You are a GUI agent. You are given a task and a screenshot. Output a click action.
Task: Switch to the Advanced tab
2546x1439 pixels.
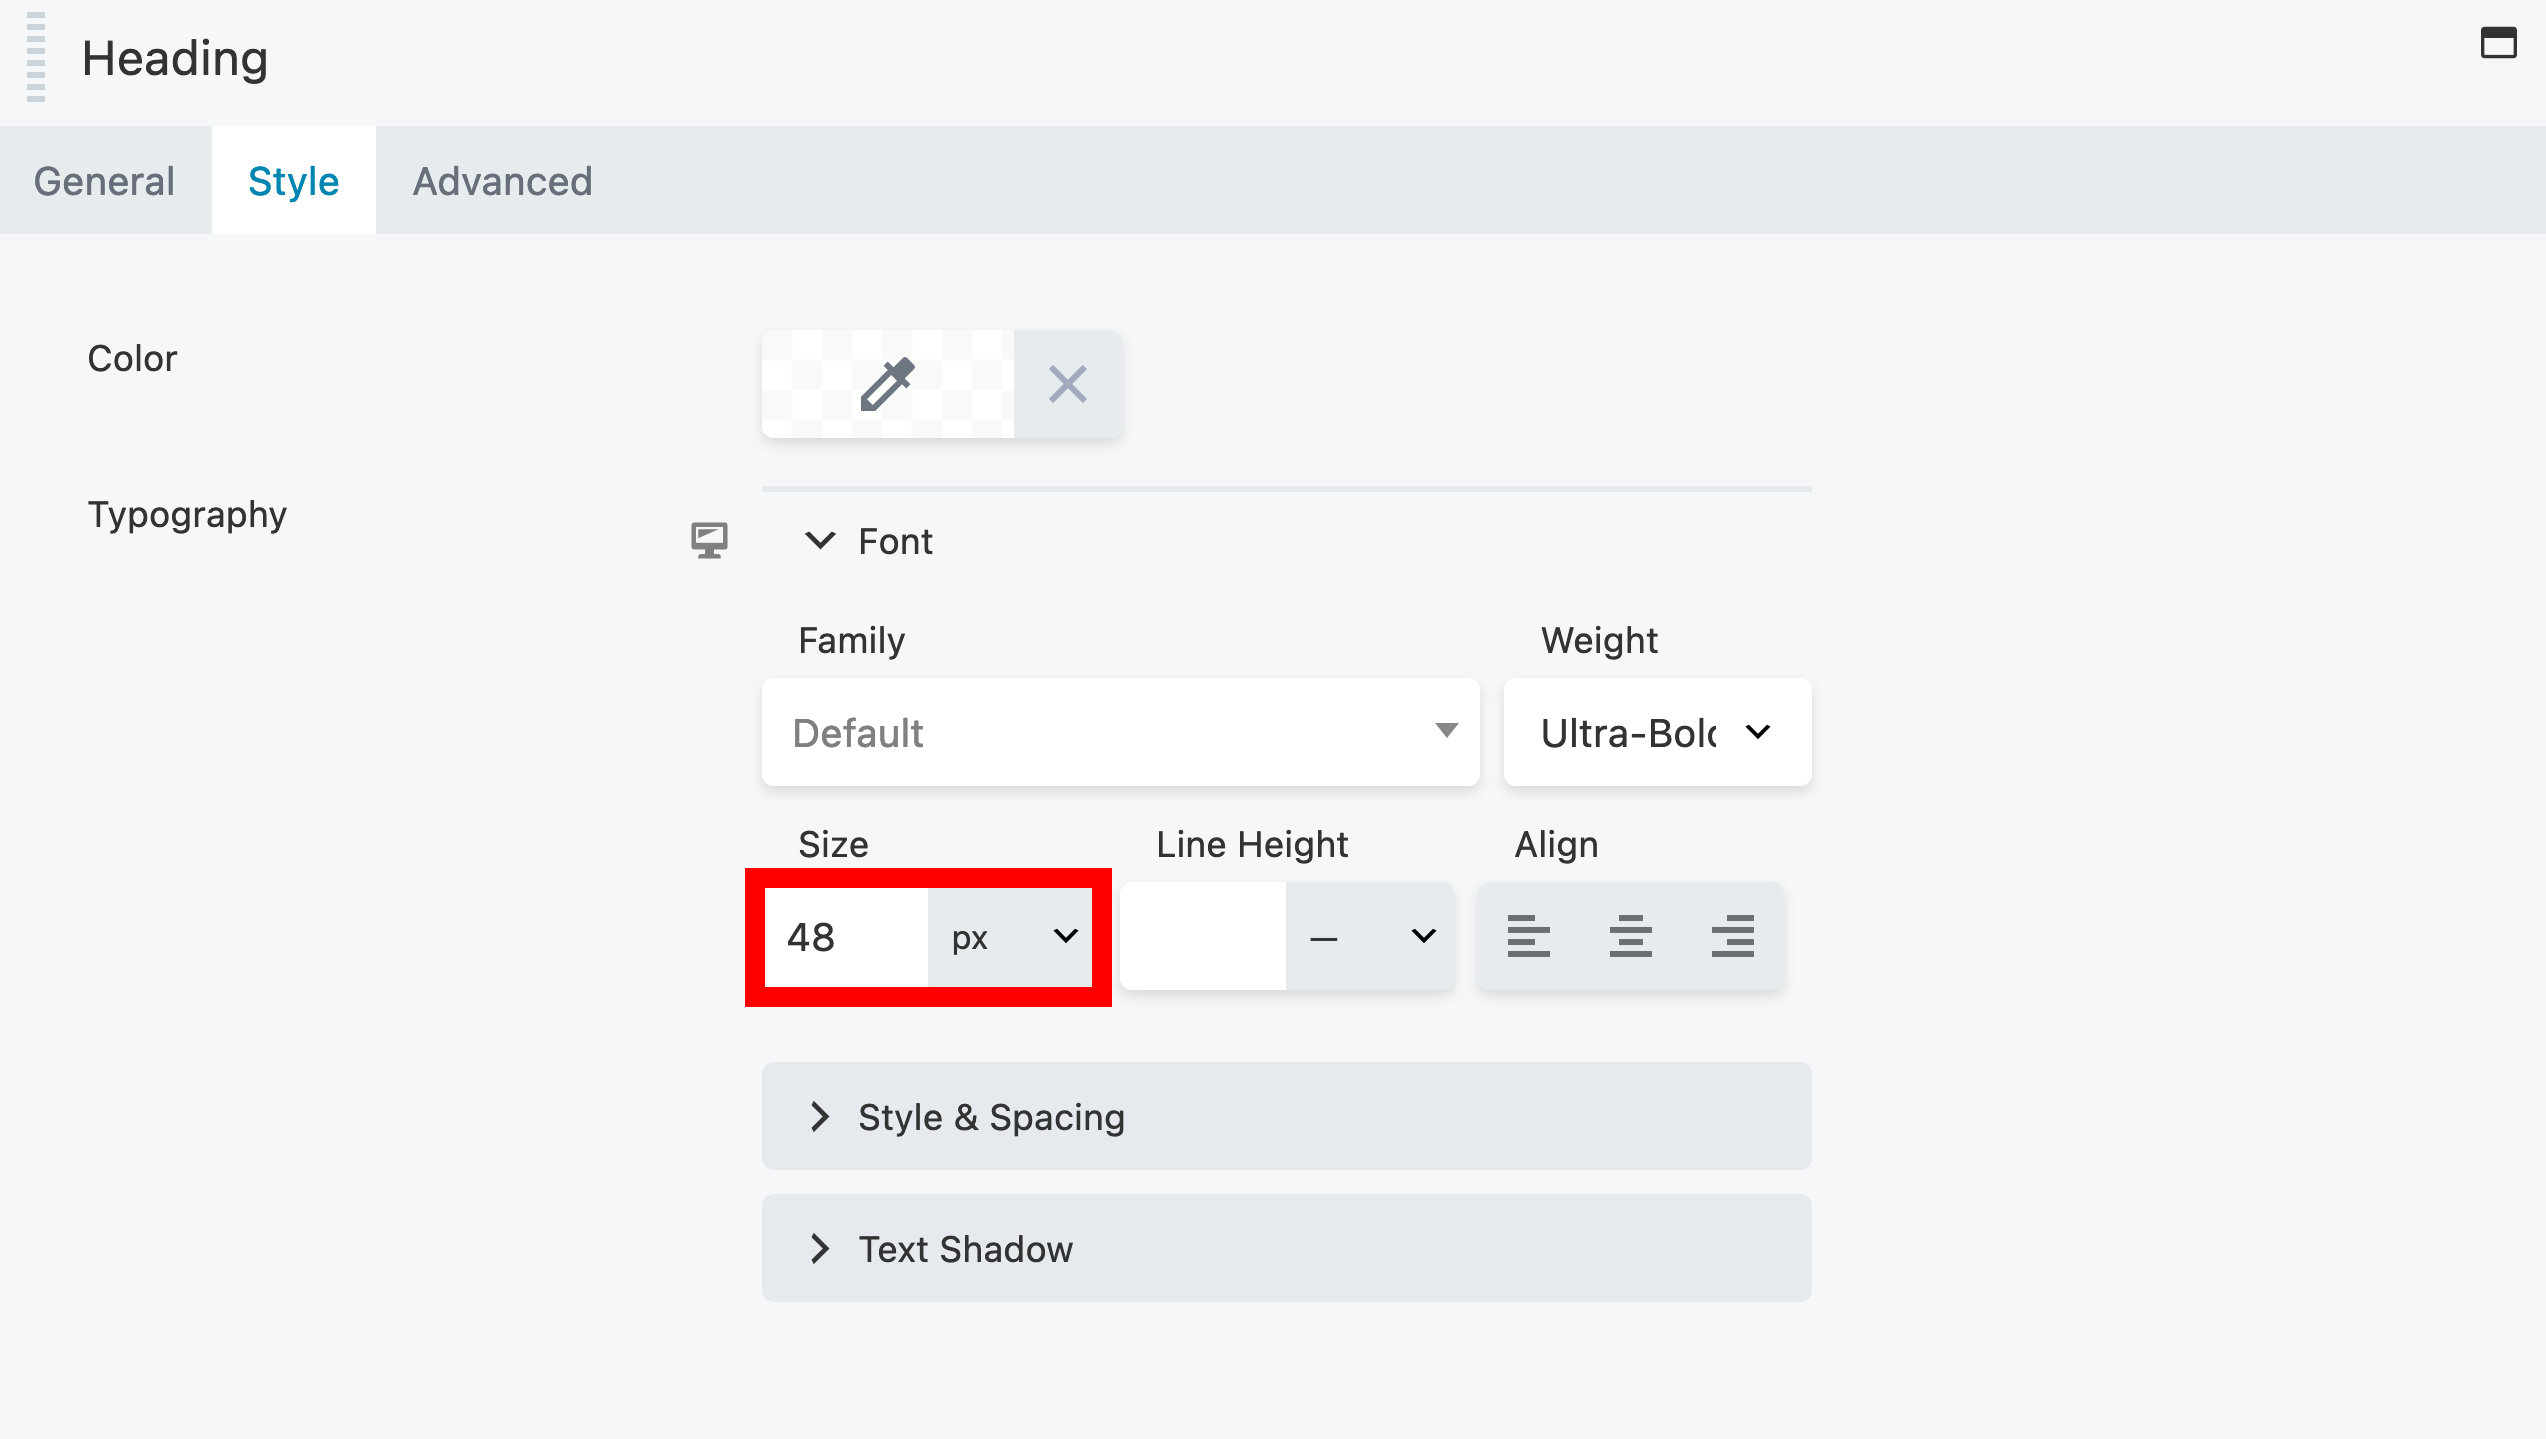(502, 180)
